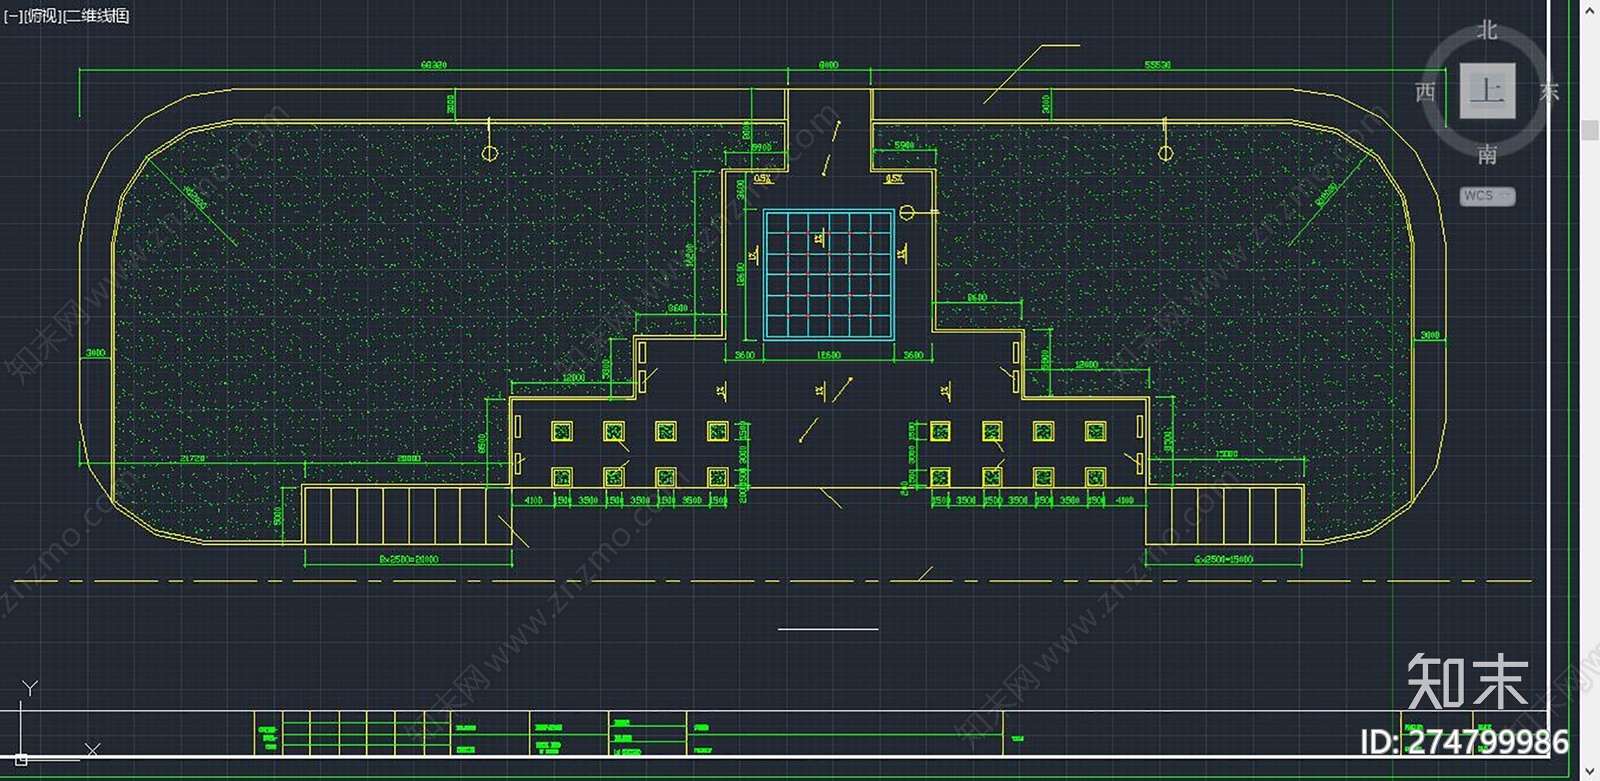
Task: Open the WCS coordinate system dropdown
Action: coord(1487,196)
